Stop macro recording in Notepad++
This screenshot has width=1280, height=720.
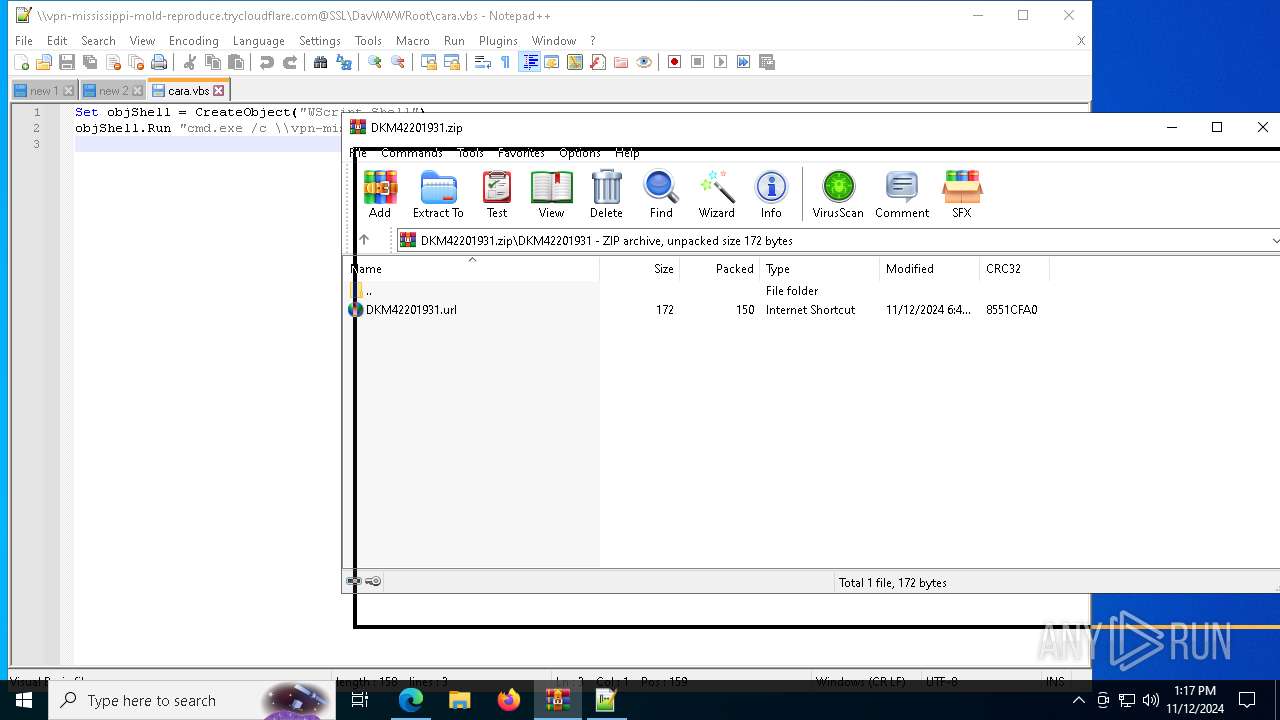pos(697,62)
